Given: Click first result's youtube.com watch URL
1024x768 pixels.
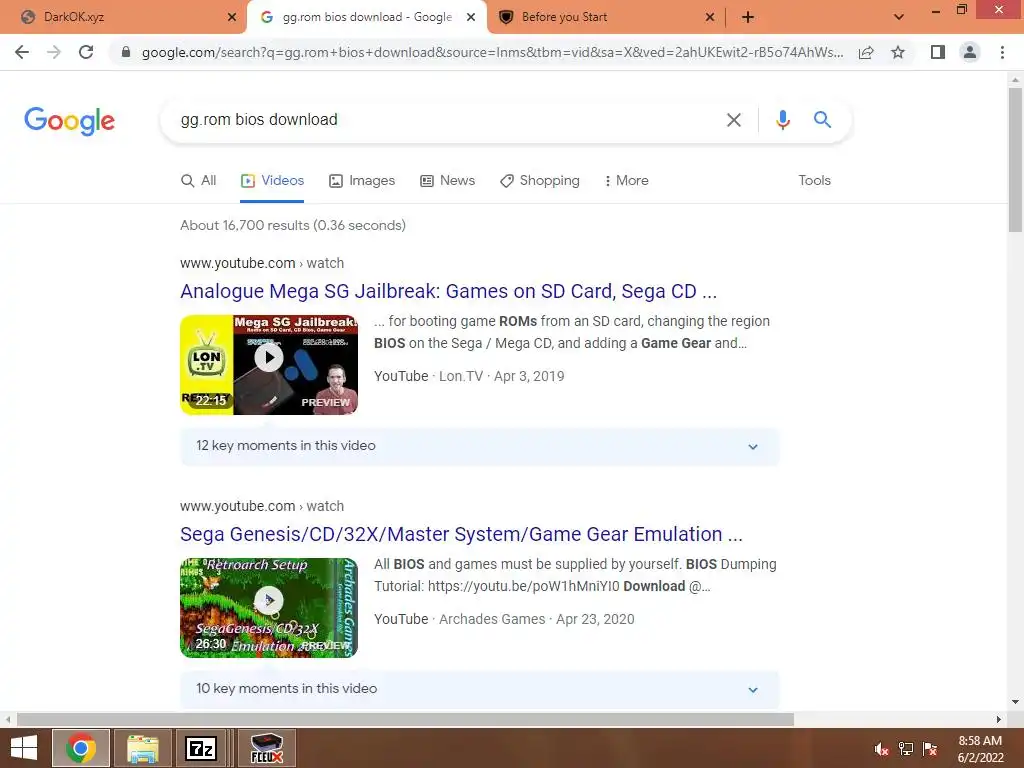Looking at the screenshot, I should (x=262, y=263).
